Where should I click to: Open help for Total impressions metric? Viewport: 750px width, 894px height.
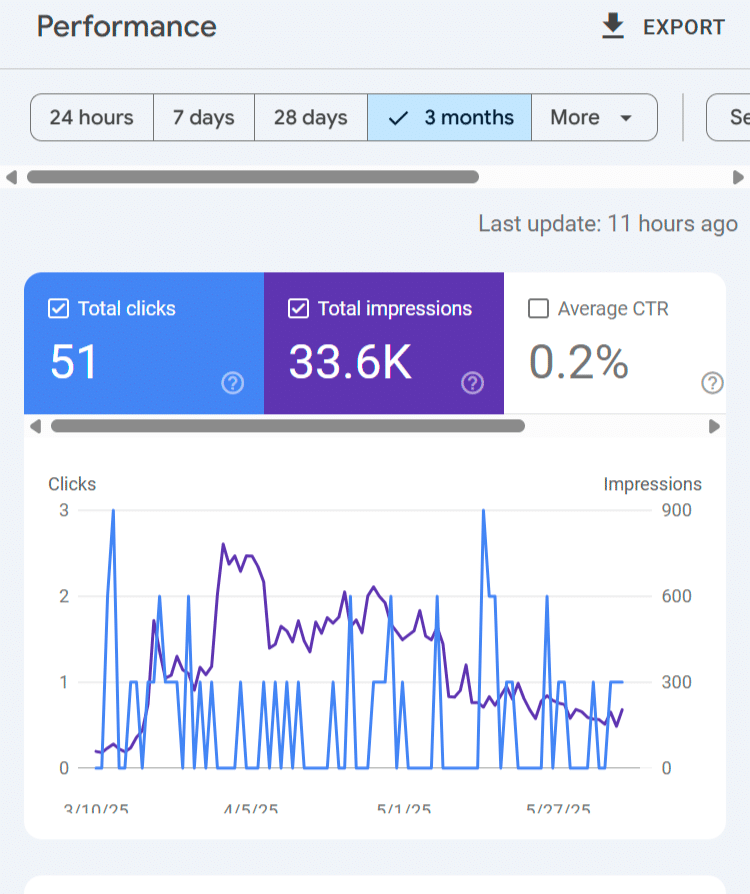(473, 383)
